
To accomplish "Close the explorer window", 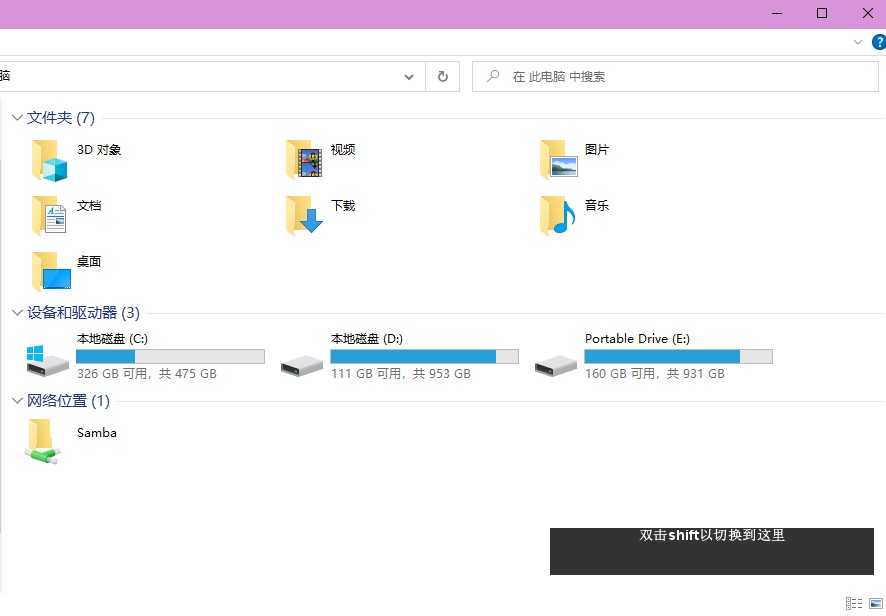I will [867, 13].
